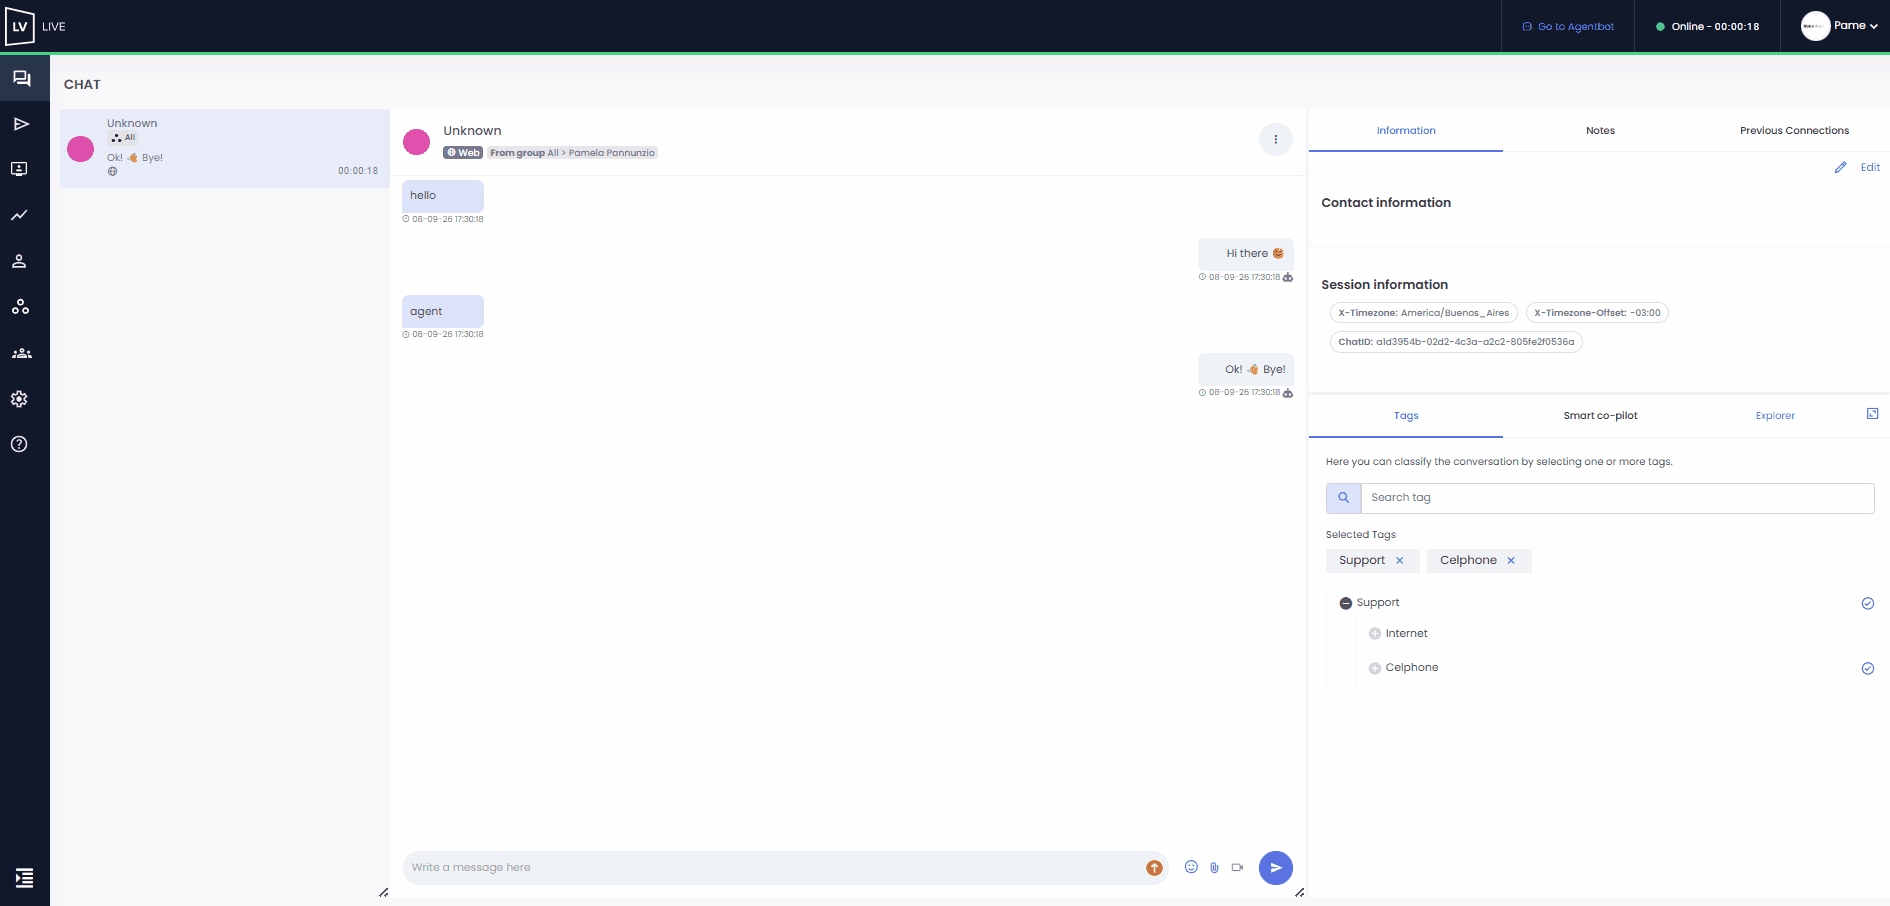Attach a file with paperclip icon
Viewport: 1890px width, 906px height.
coord(1214,867)
